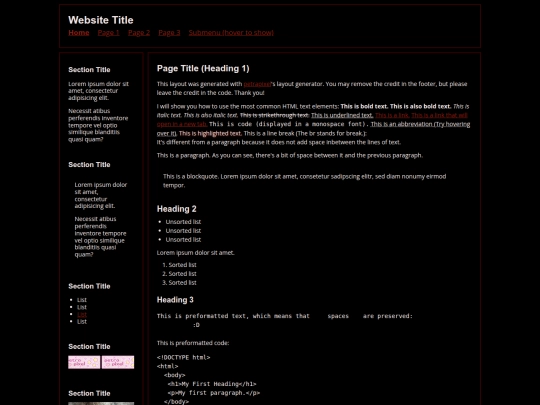
Task: Click the paragraph about space between paragraphs
Action: pos(290,156)
